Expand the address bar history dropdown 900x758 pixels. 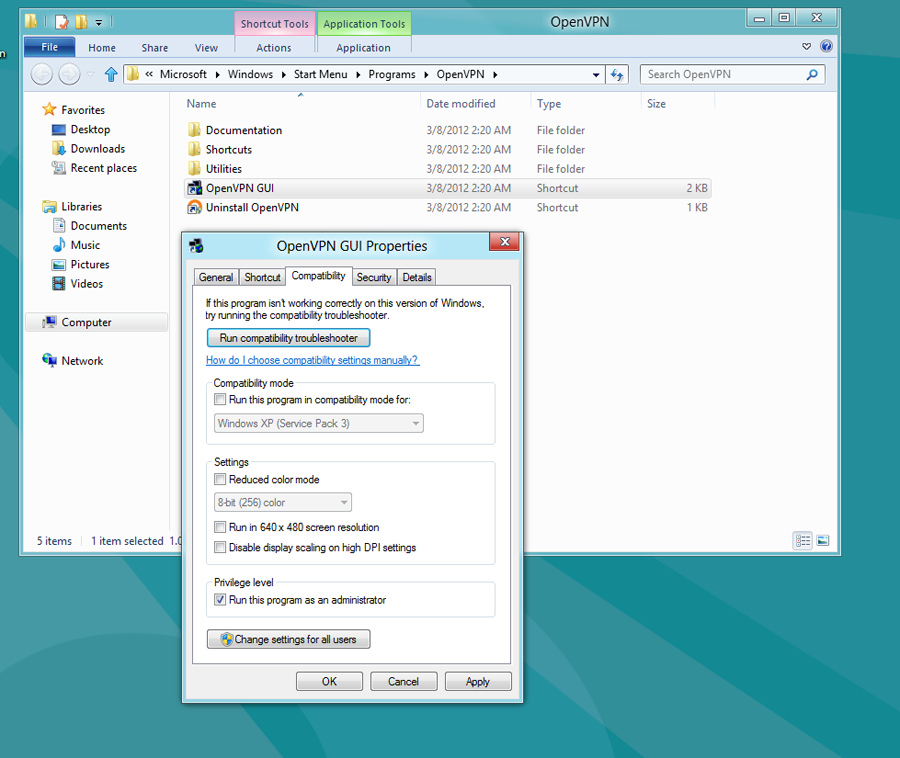[596, 75]
